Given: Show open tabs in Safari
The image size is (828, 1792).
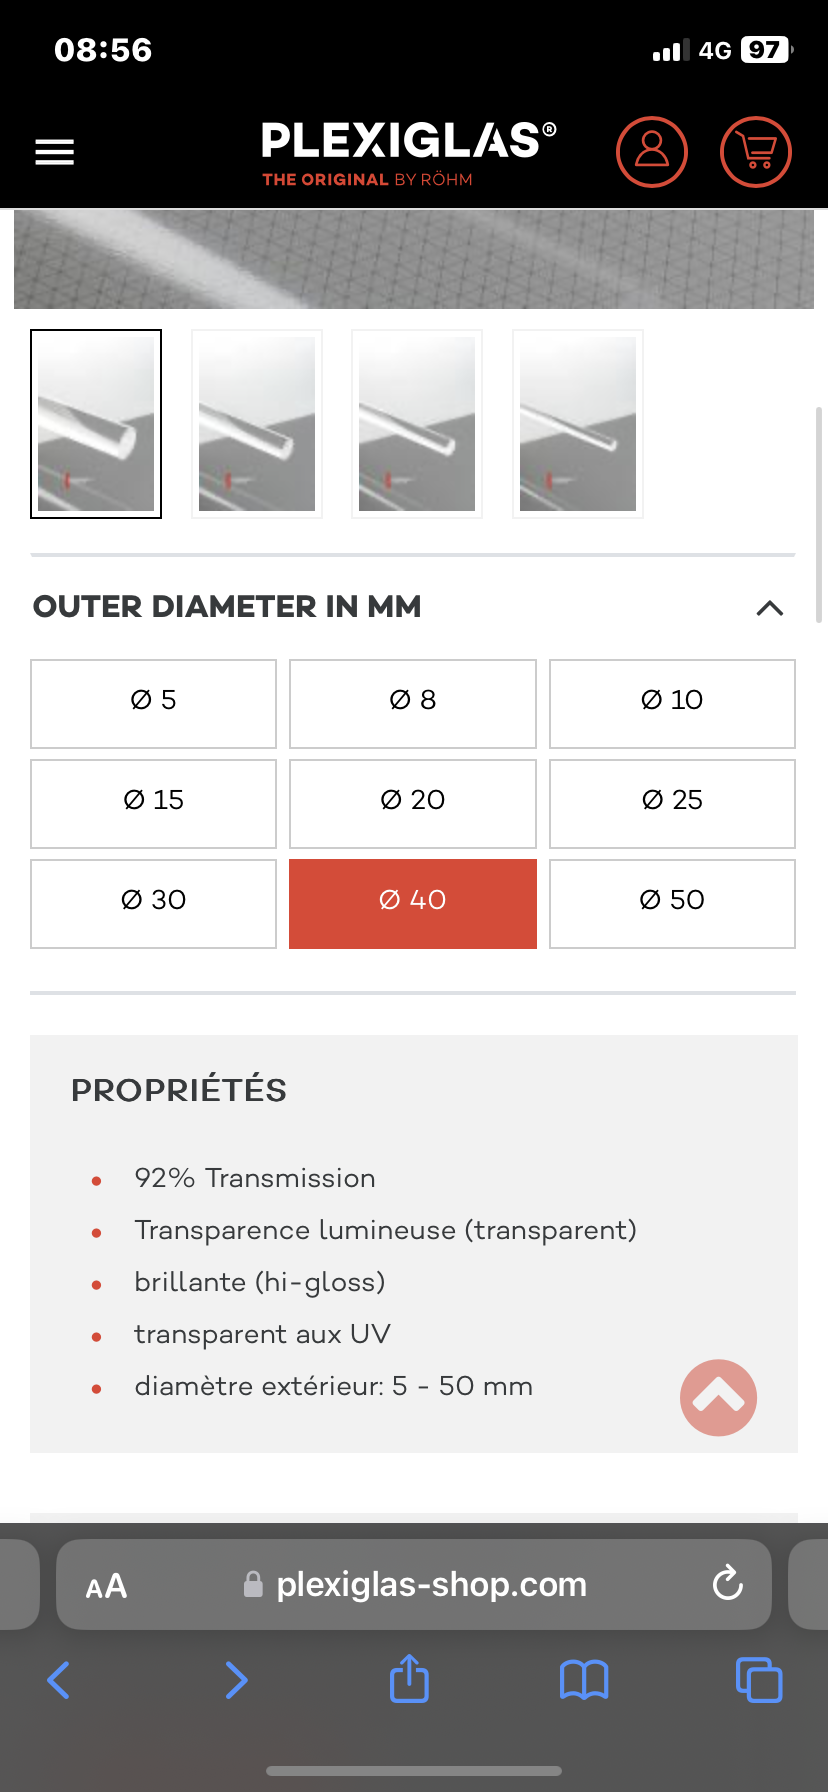Looking at the screenshot, I should pyautogui.click(x=759, y=1680).
